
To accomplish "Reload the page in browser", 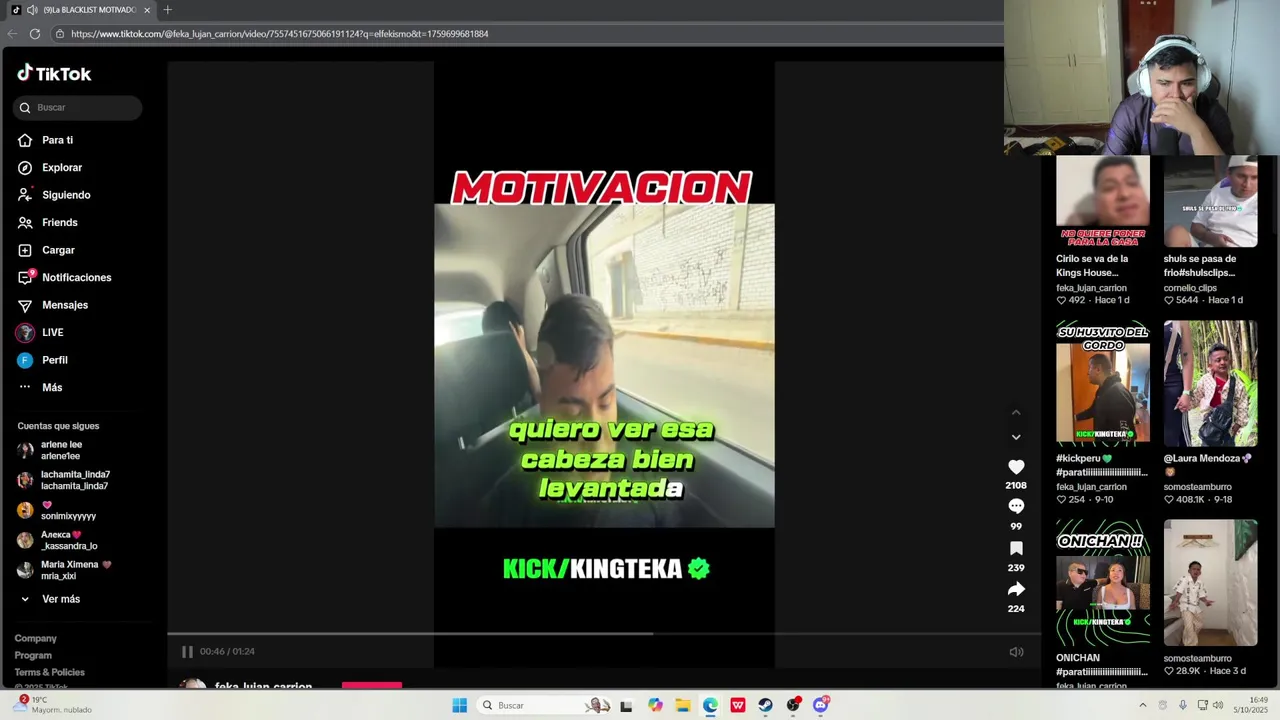I will point(35,34).
